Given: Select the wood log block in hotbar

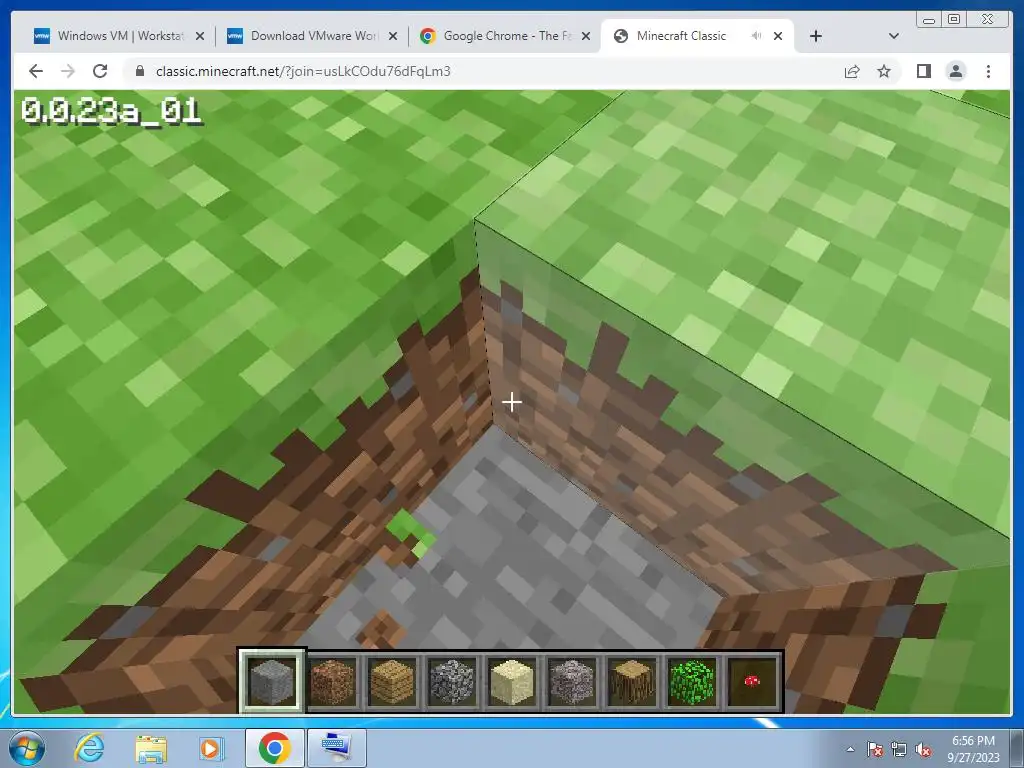Looking at the screenshot, I should point(632,681).
